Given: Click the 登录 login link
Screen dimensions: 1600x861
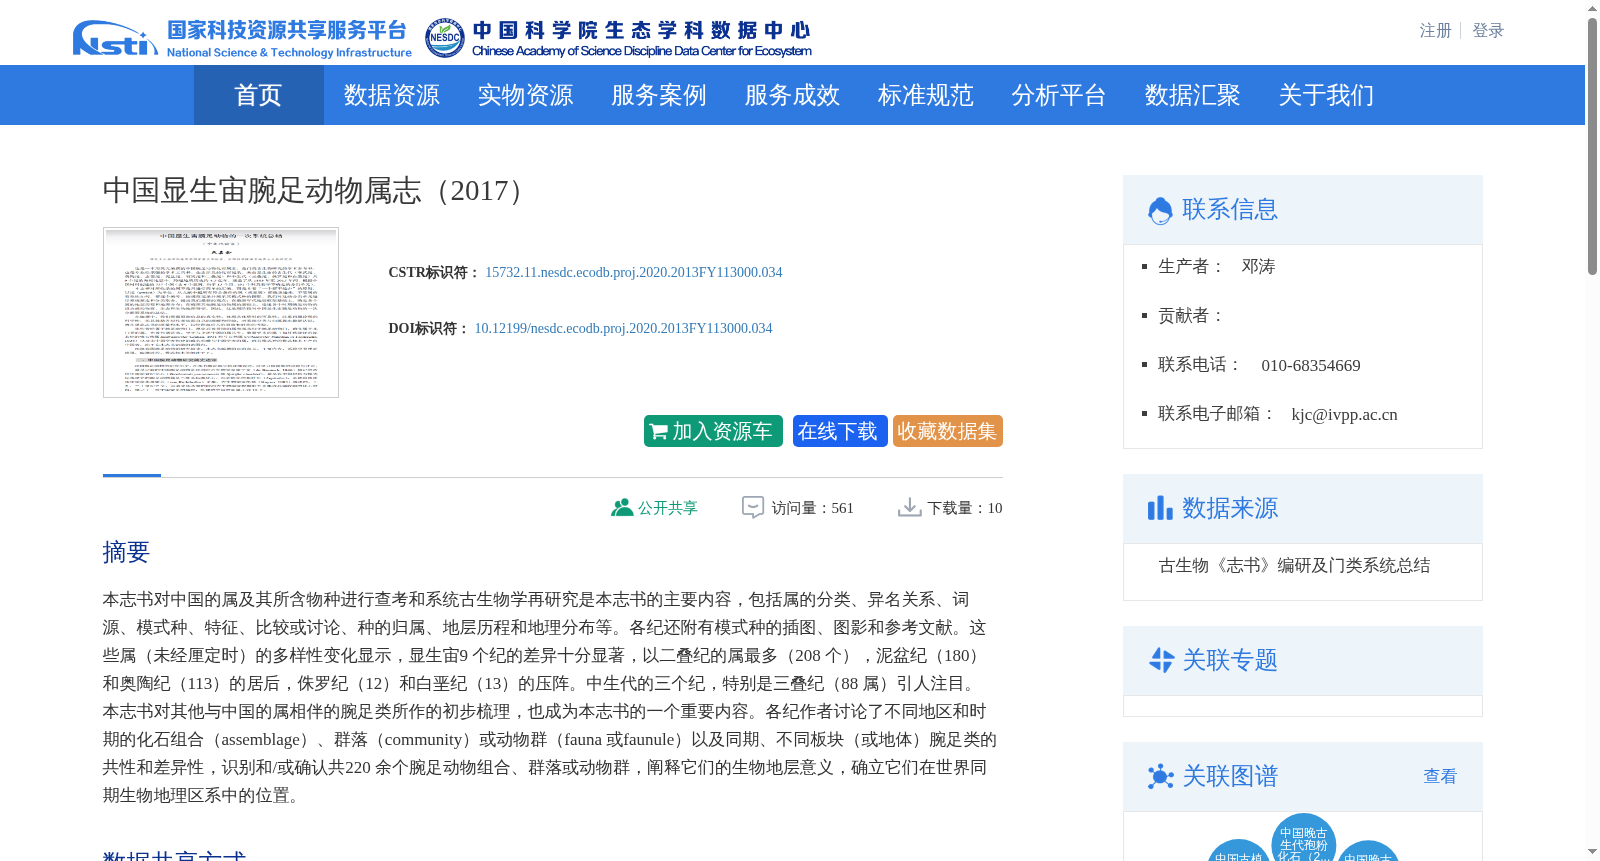Looking at the screenshot, I should click(x=1488, y=31).
